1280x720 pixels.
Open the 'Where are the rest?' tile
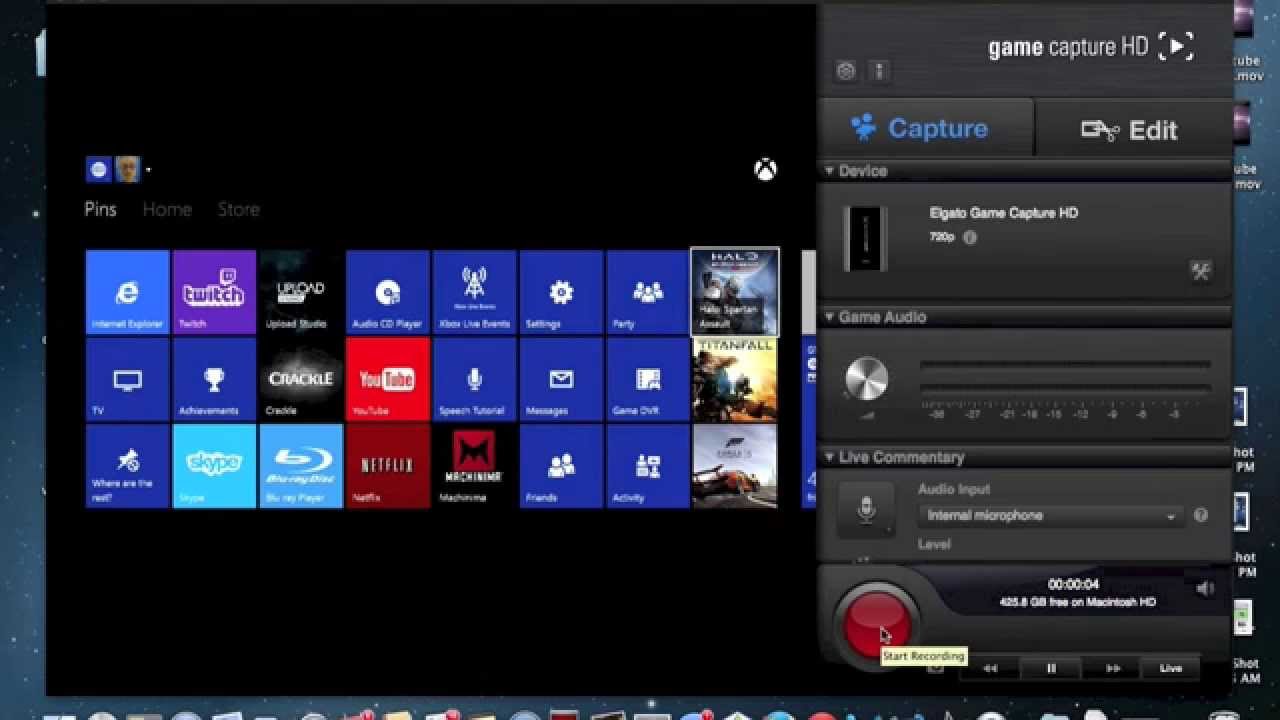coord(127,466)
